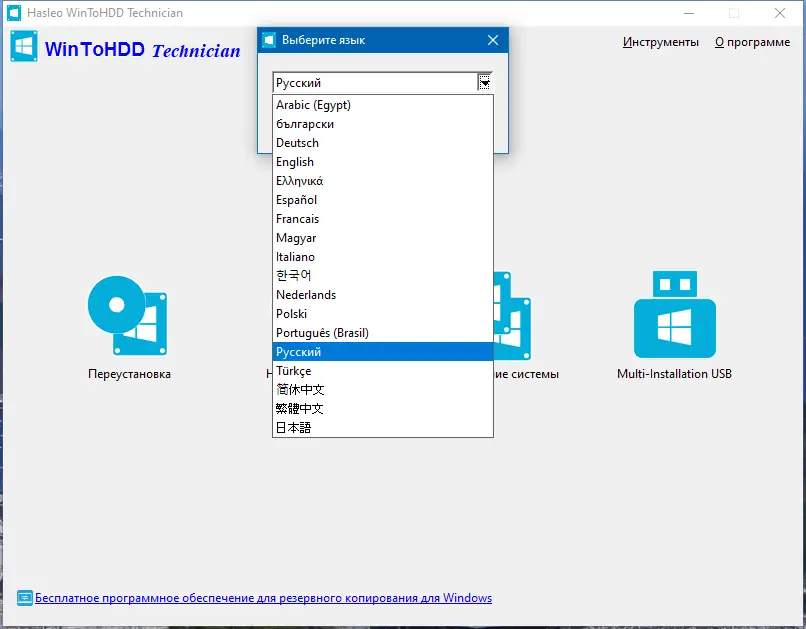The height and width of the screenshot is (629, 806).
Task: Select English from the language list
Action: [295, 161]
